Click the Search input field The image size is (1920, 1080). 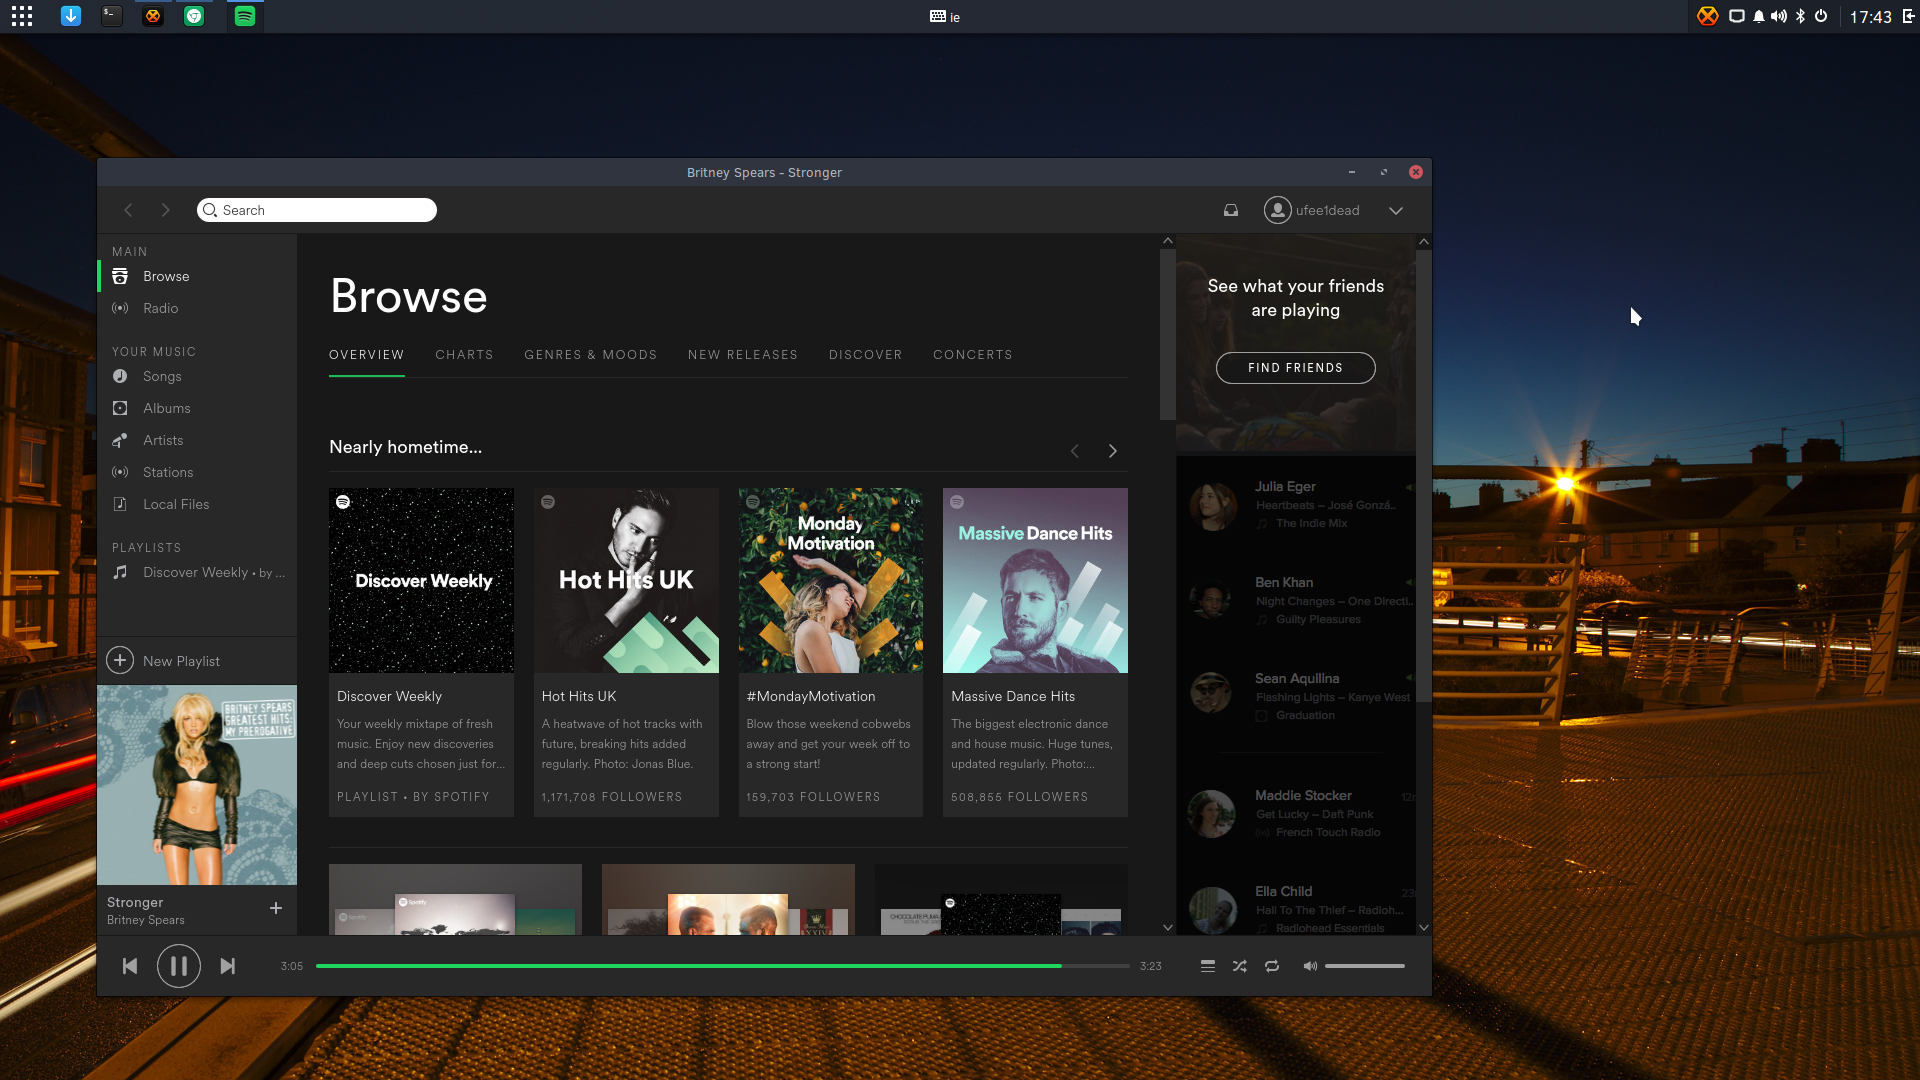[317, 210]
